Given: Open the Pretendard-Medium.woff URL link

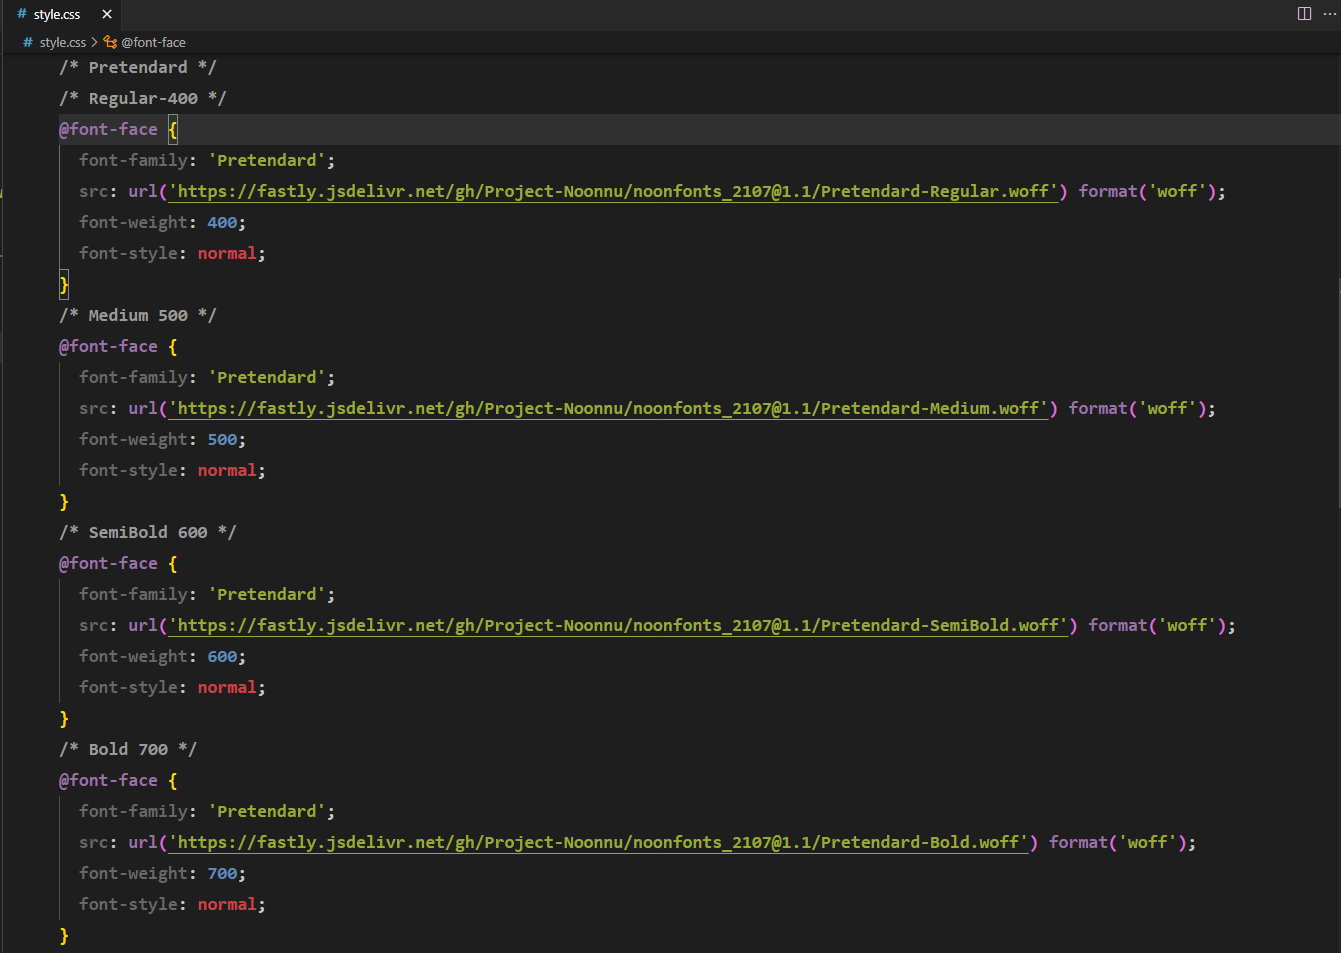Looking at the screenshot, I should (x=608, y=408).
